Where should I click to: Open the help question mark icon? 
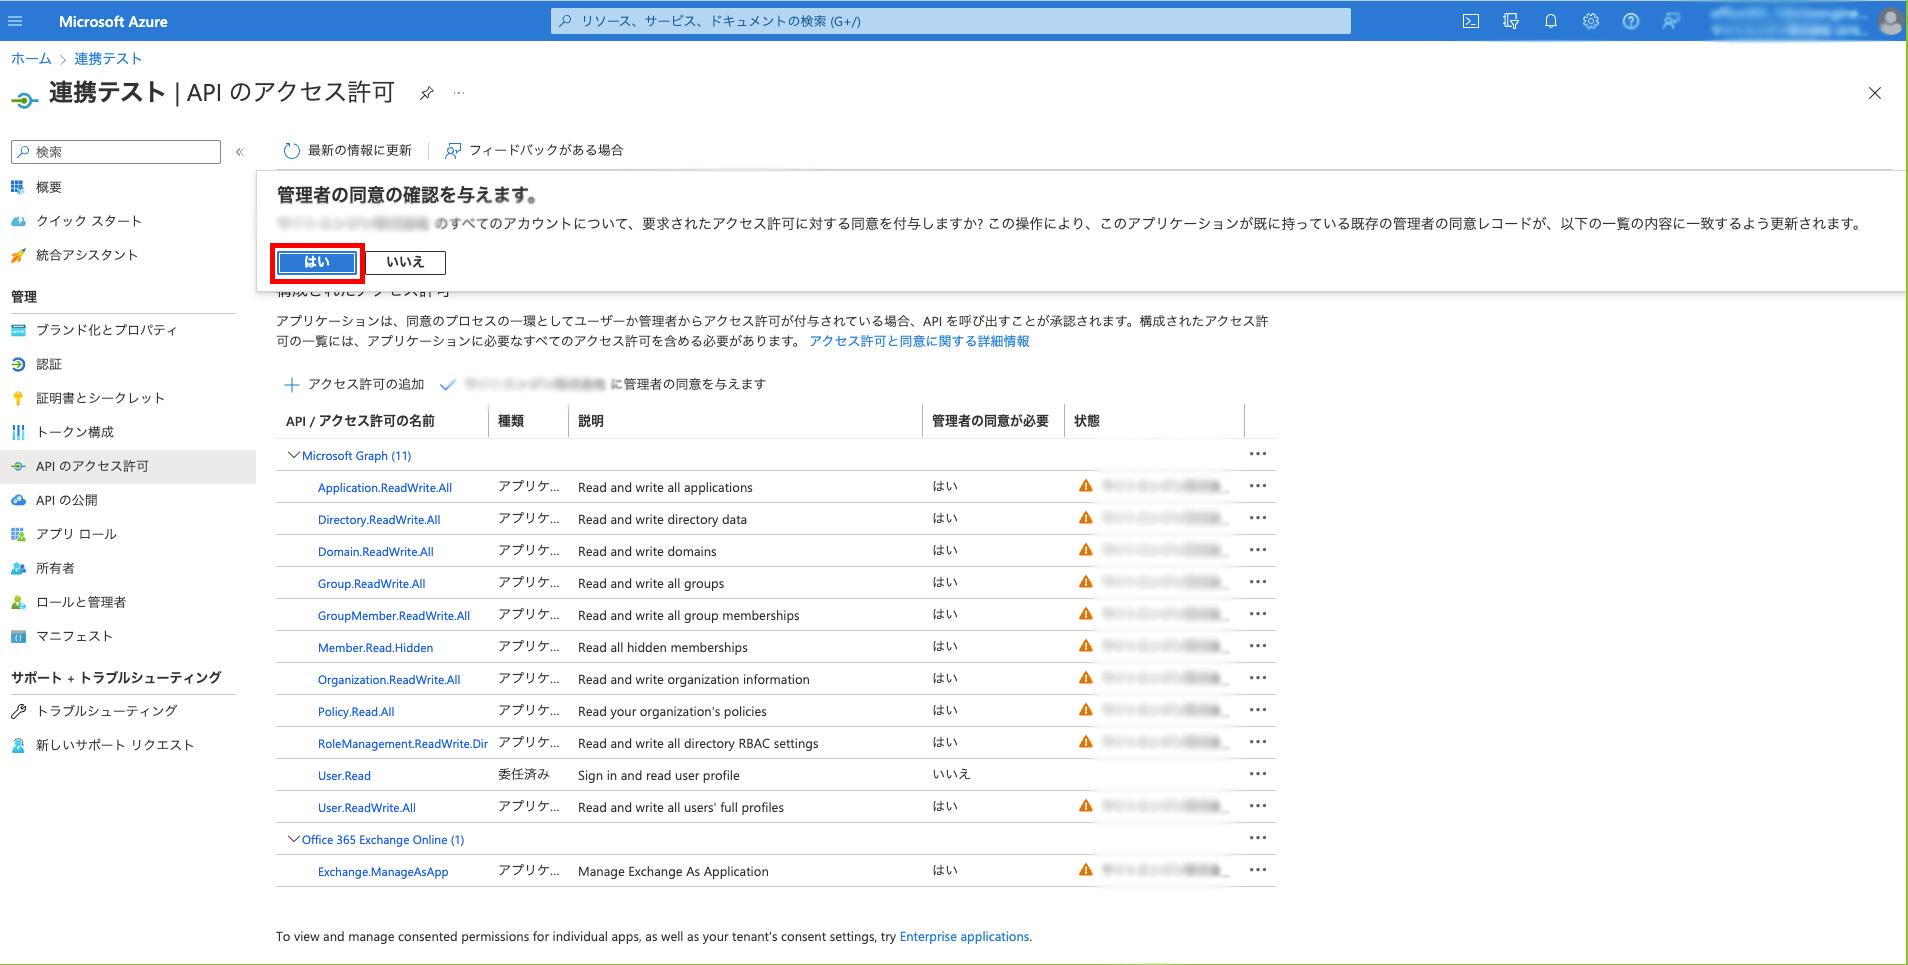click(x=1631, y=20)
